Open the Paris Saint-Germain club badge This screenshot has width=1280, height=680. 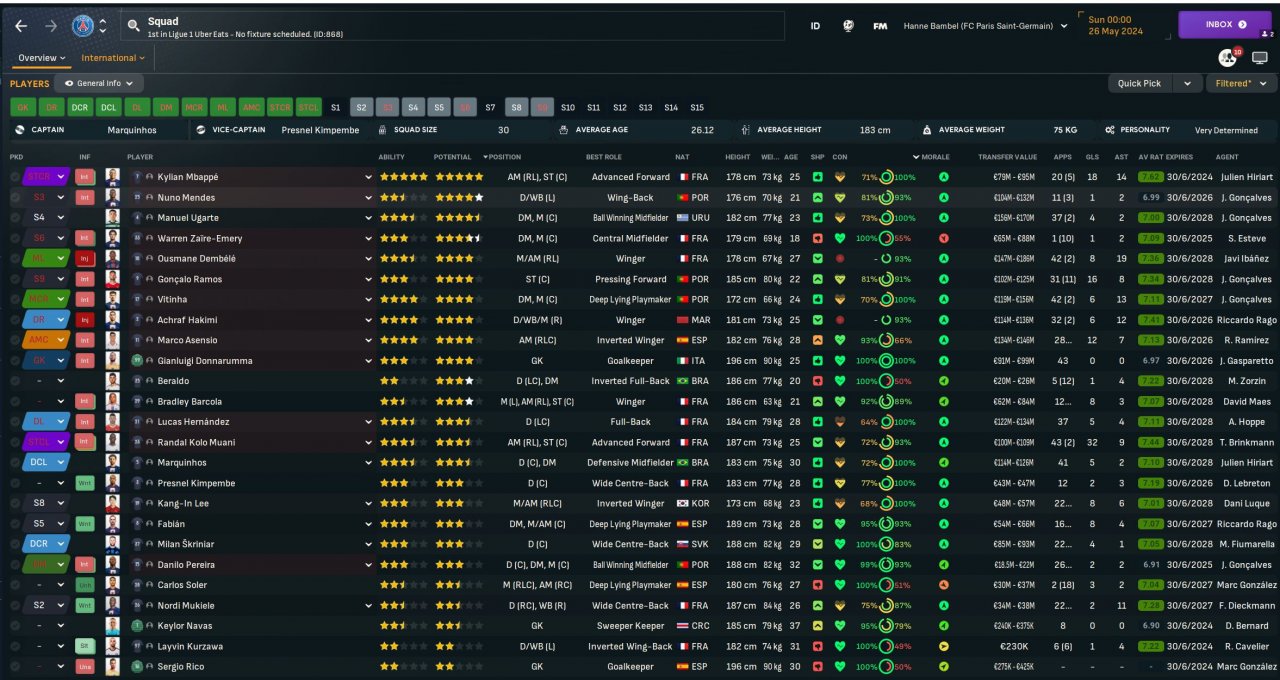[x=83, y=26]
